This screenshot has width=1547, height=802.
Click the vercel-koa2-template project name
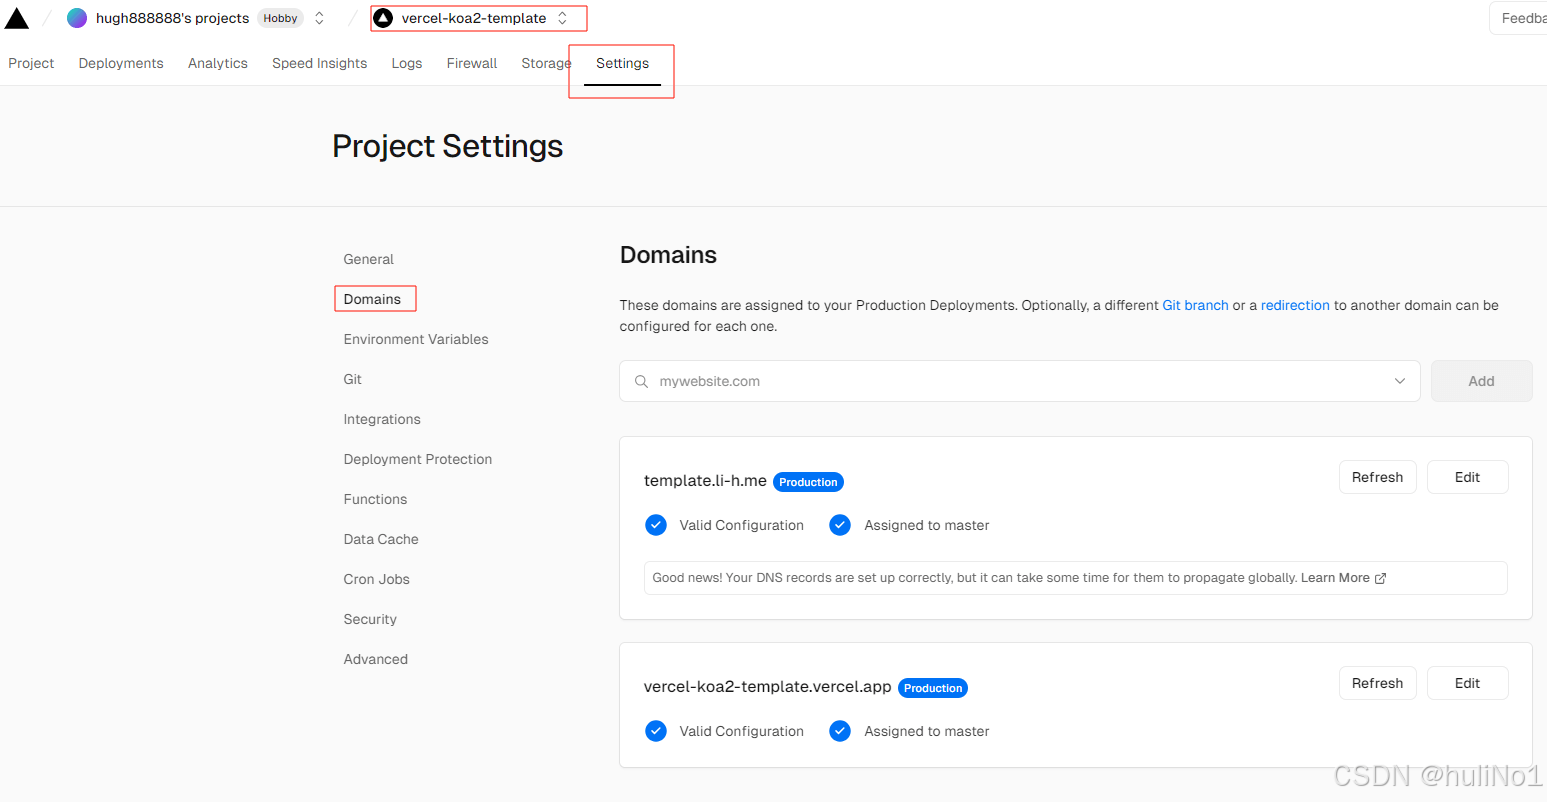pos(474,18)
